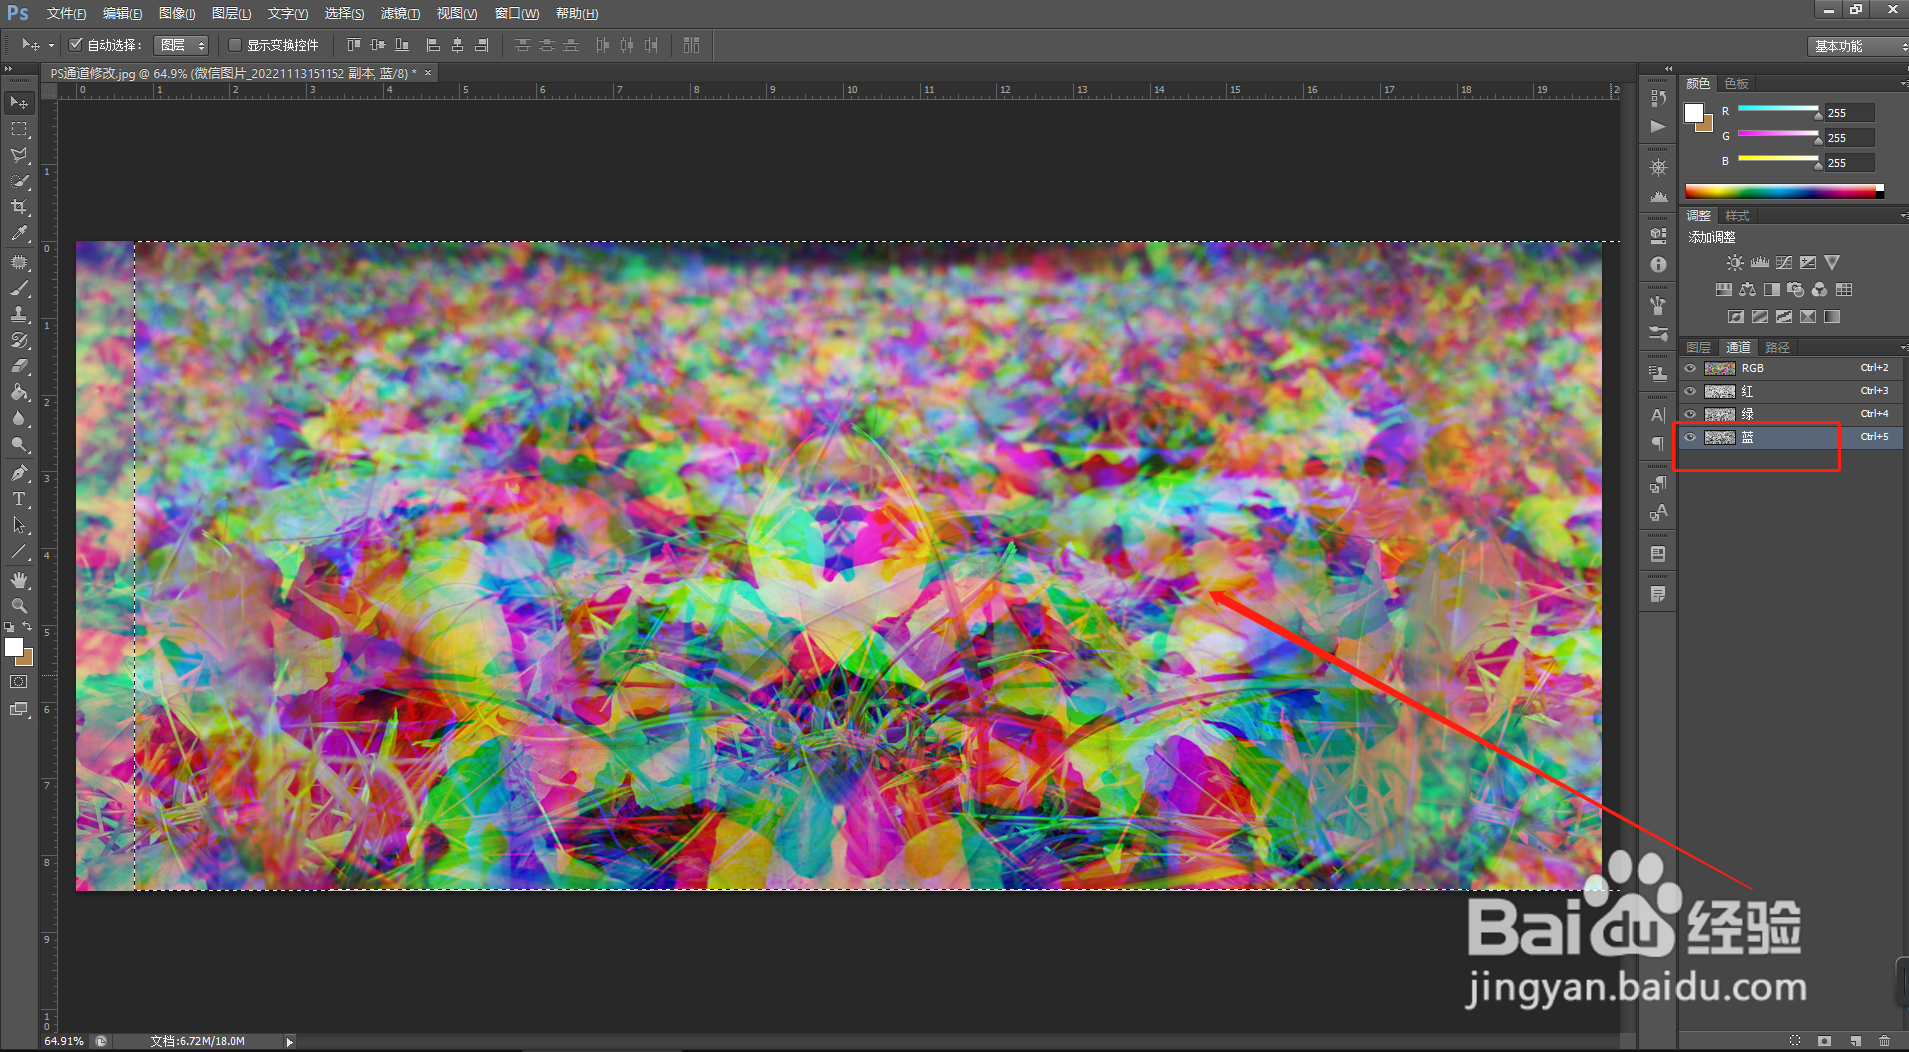Toggle visibility of RGB channel
The height and width of the screenshot is (1052, 1909).
tap(1690, 368)
